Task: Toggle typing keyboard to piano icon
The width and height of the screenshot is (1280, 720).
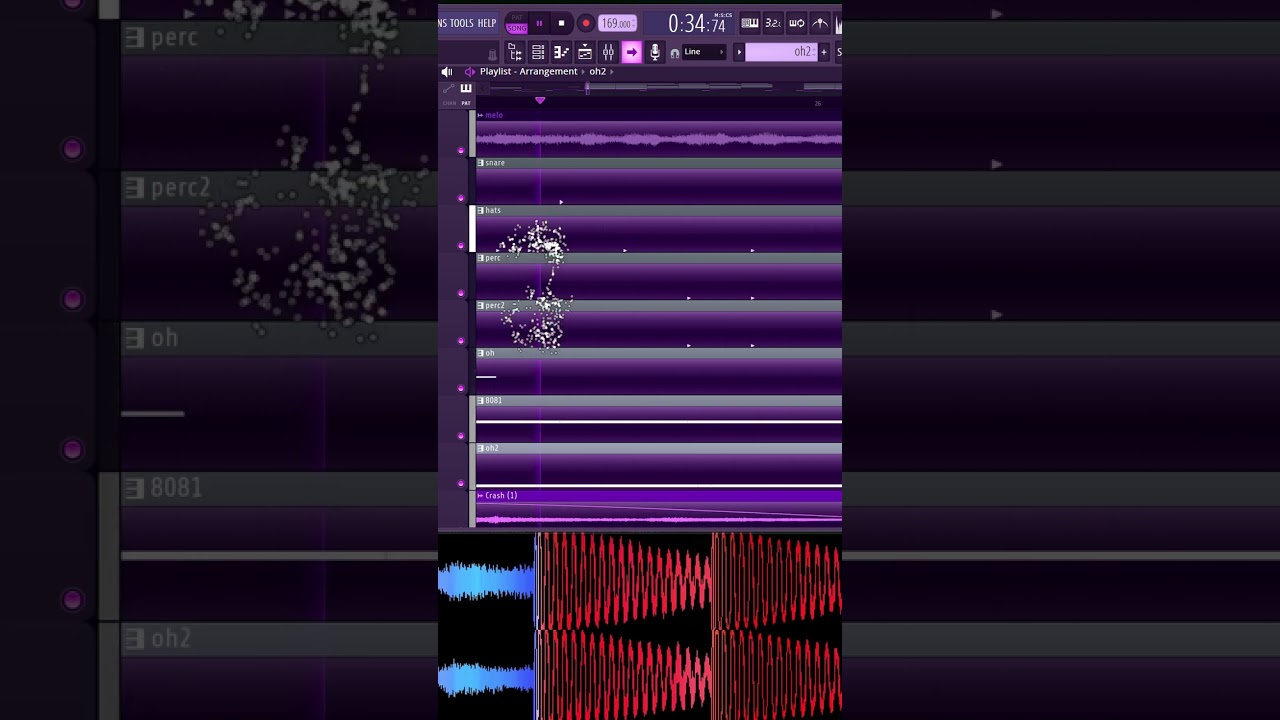Action: [749, 23]
